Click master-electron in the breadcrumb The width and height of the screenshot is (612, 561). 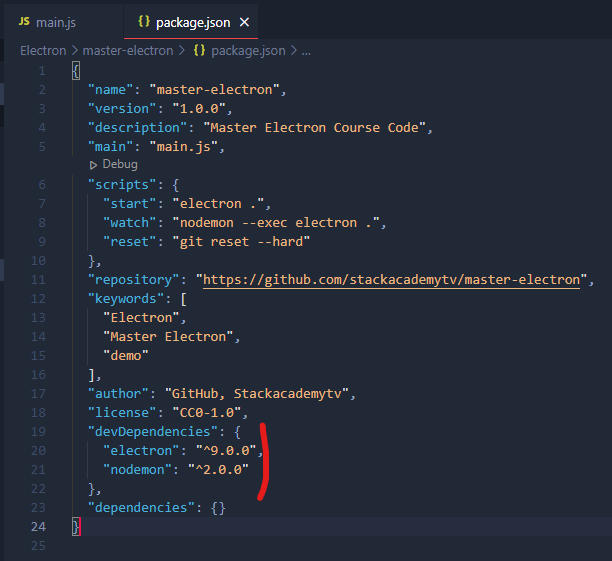128,51
